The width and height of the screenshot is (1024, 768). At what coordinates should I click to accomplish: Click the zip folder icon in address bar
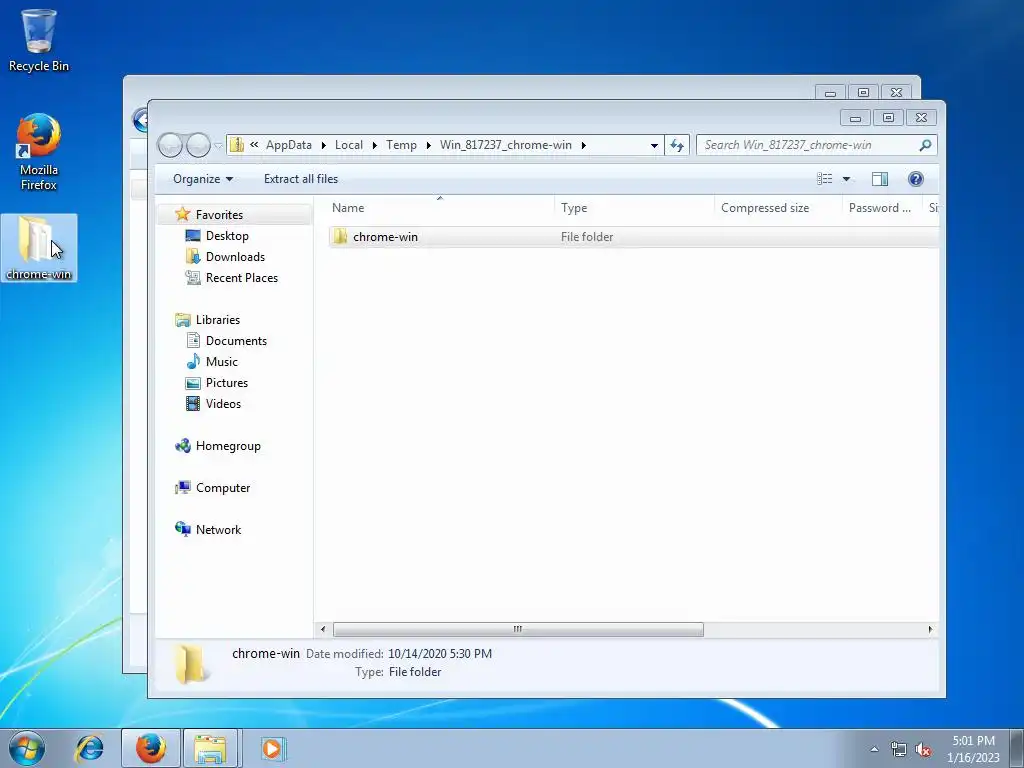coord(236,145)
